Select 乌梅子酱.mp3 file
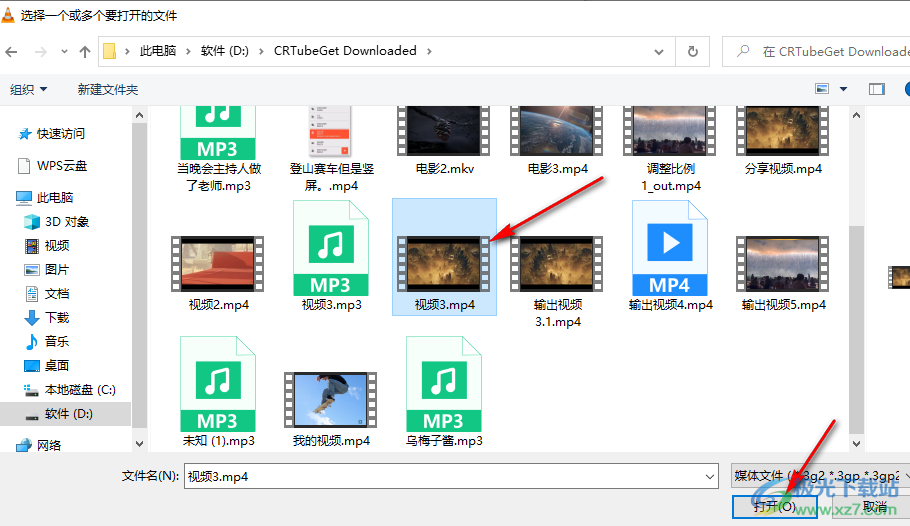The height and width of the screenshot is (526, 910). click(445, 392)
